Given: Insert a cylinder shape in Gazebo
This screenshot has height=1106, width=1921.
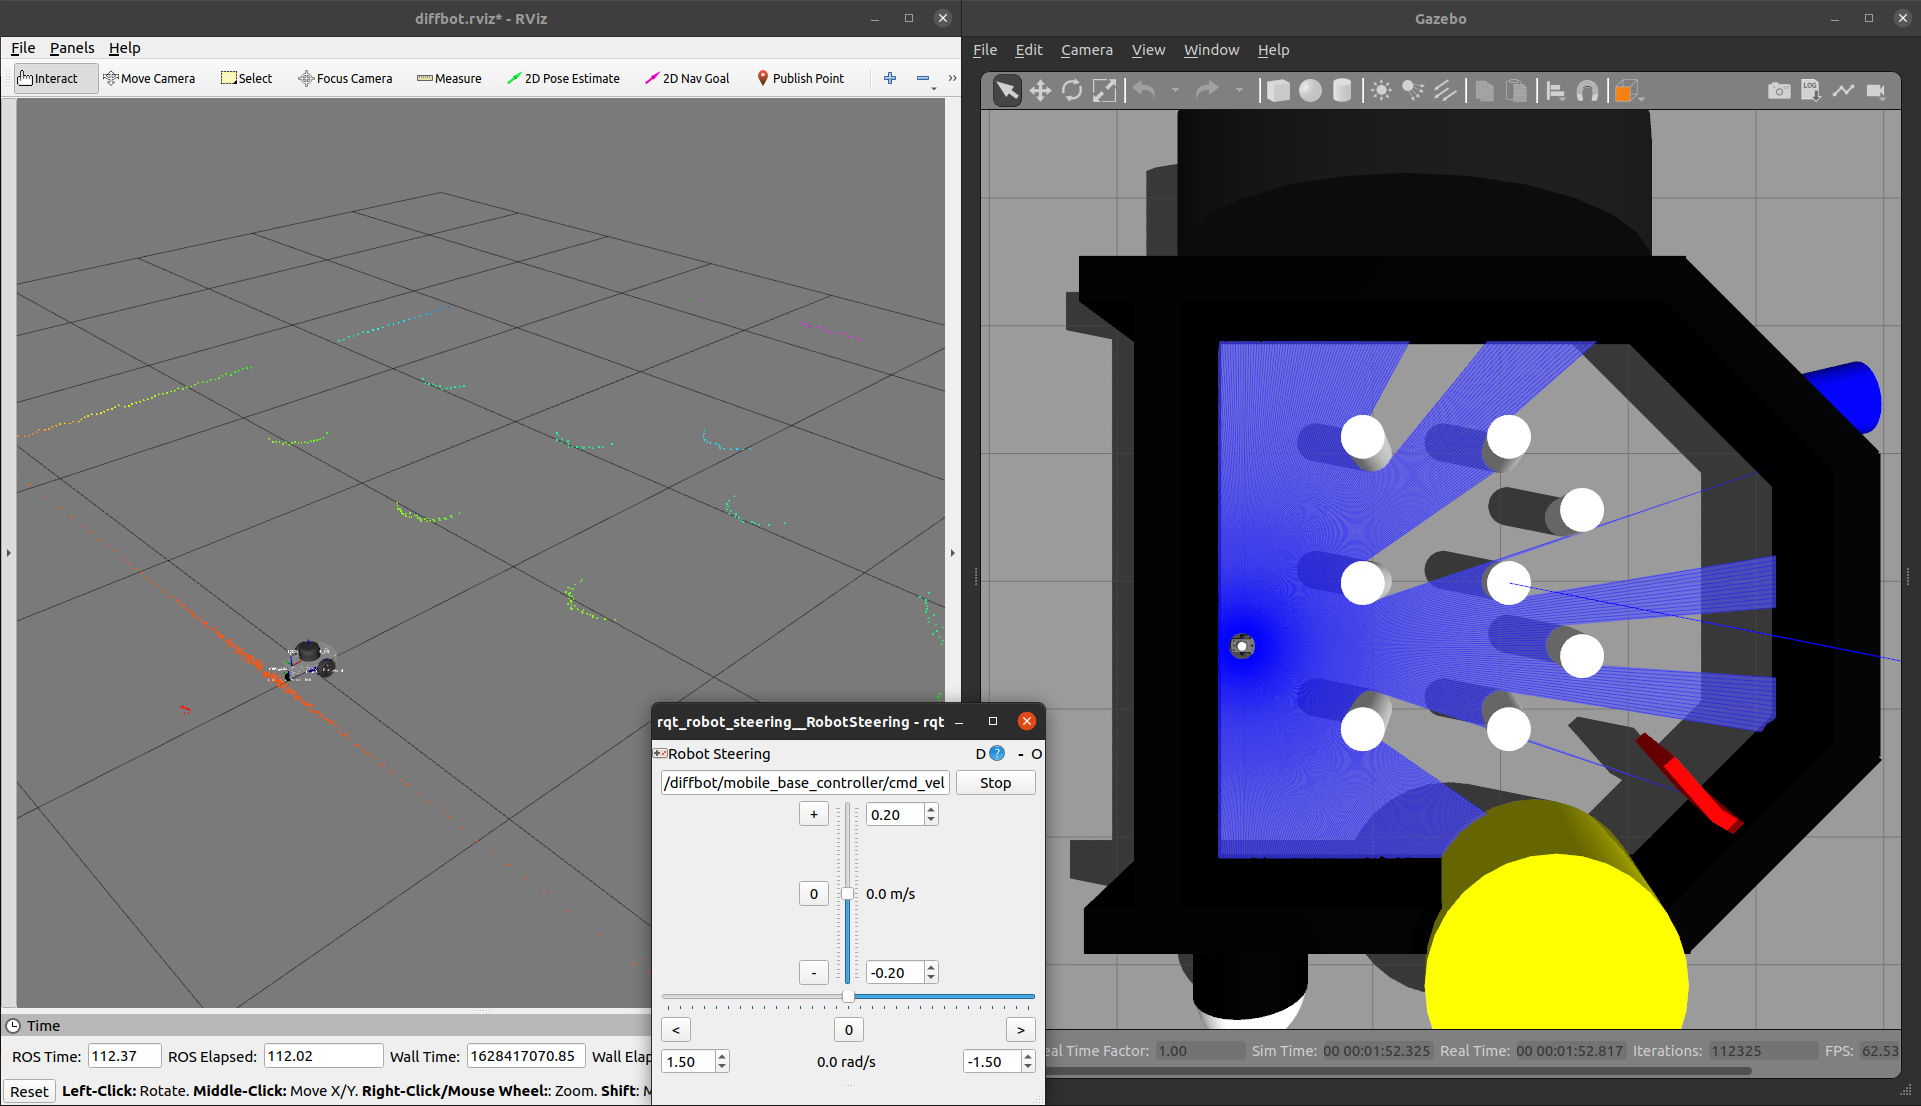Looking at the screenshot, I should pos(1342,91).
